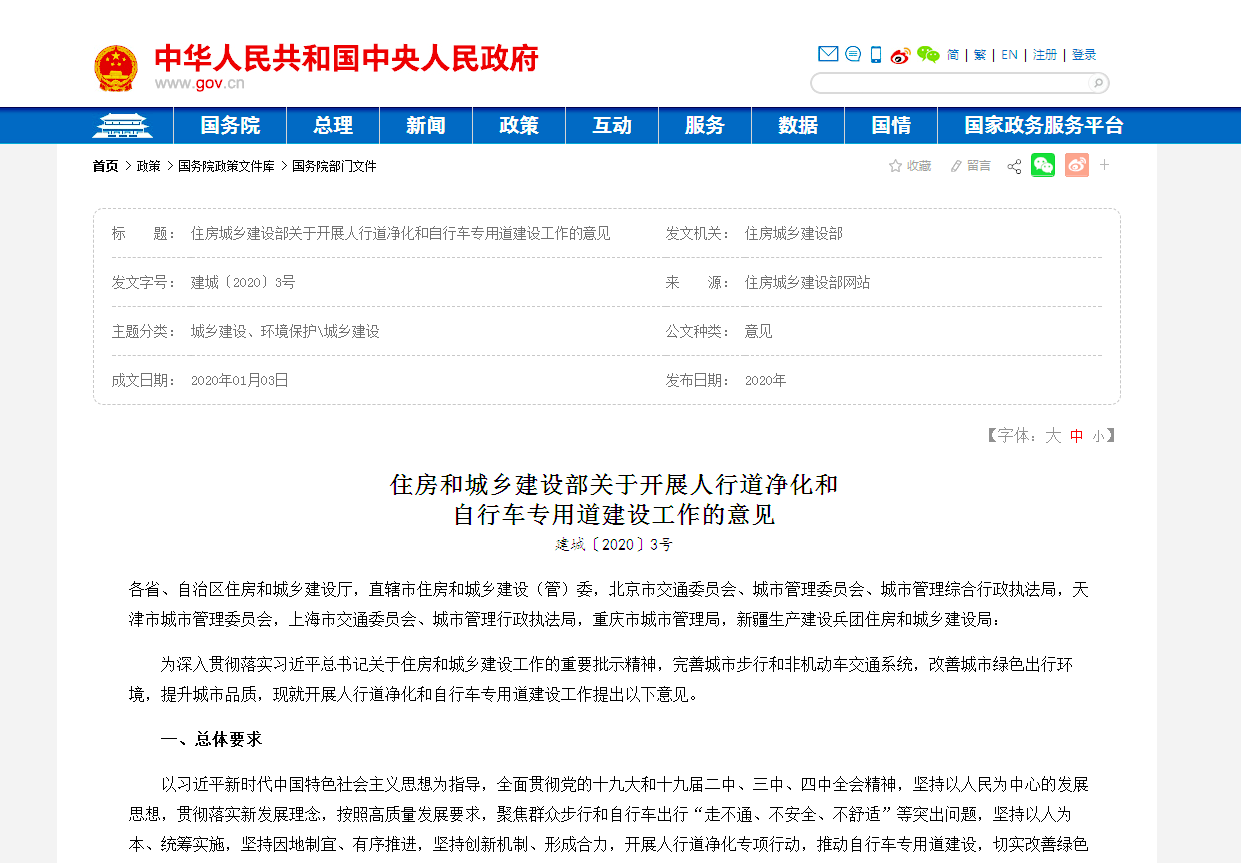The image size is (1241, 863).
Task: Click the 收藏 star icon
Action: pos(896,166)
